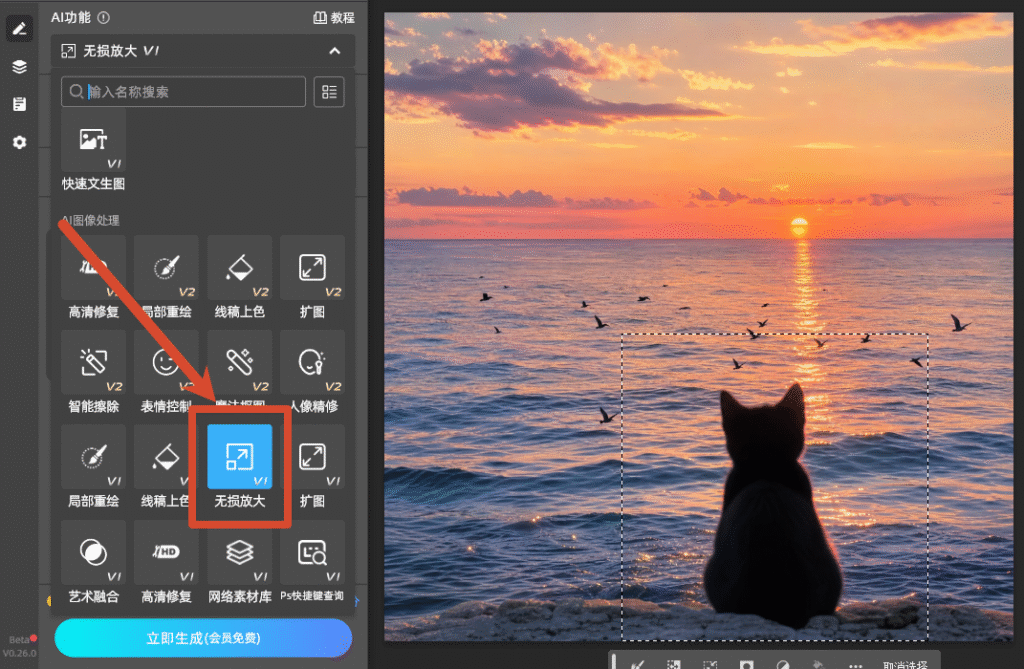
Task: Open the layers stack icon in sidebar
Action: point(19,67)
